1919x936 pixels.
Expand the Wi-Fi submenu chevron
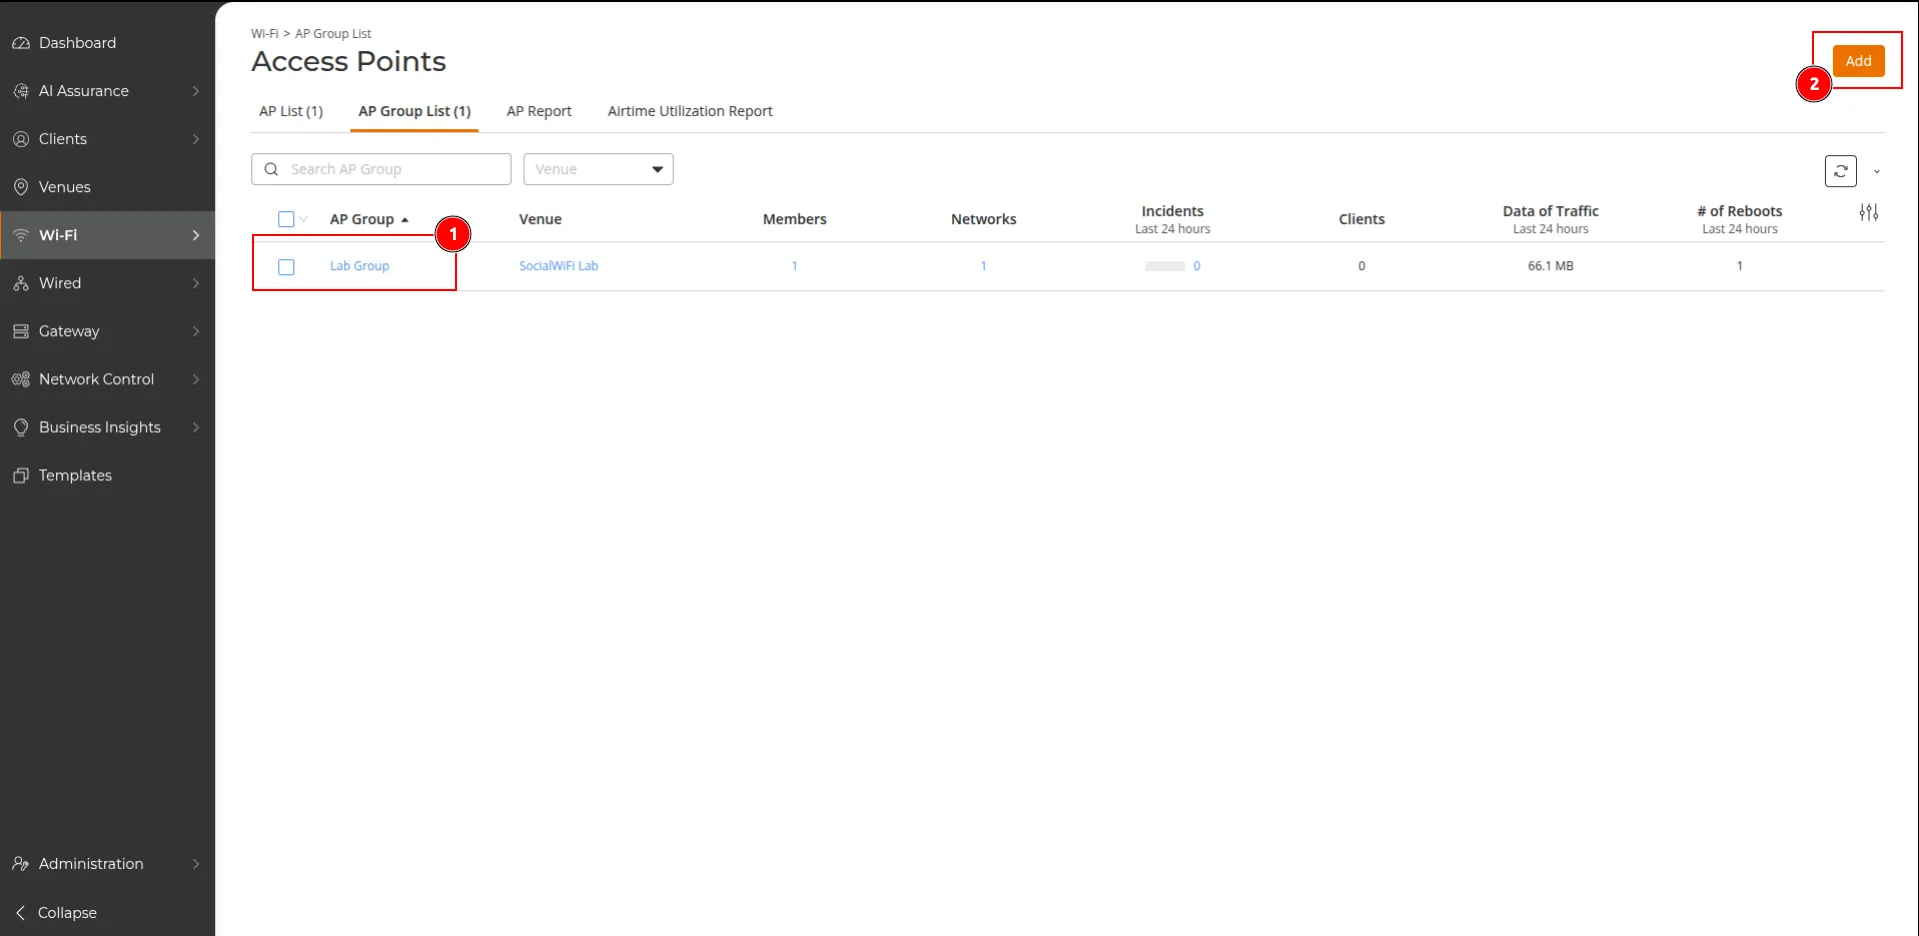[196, 235]
